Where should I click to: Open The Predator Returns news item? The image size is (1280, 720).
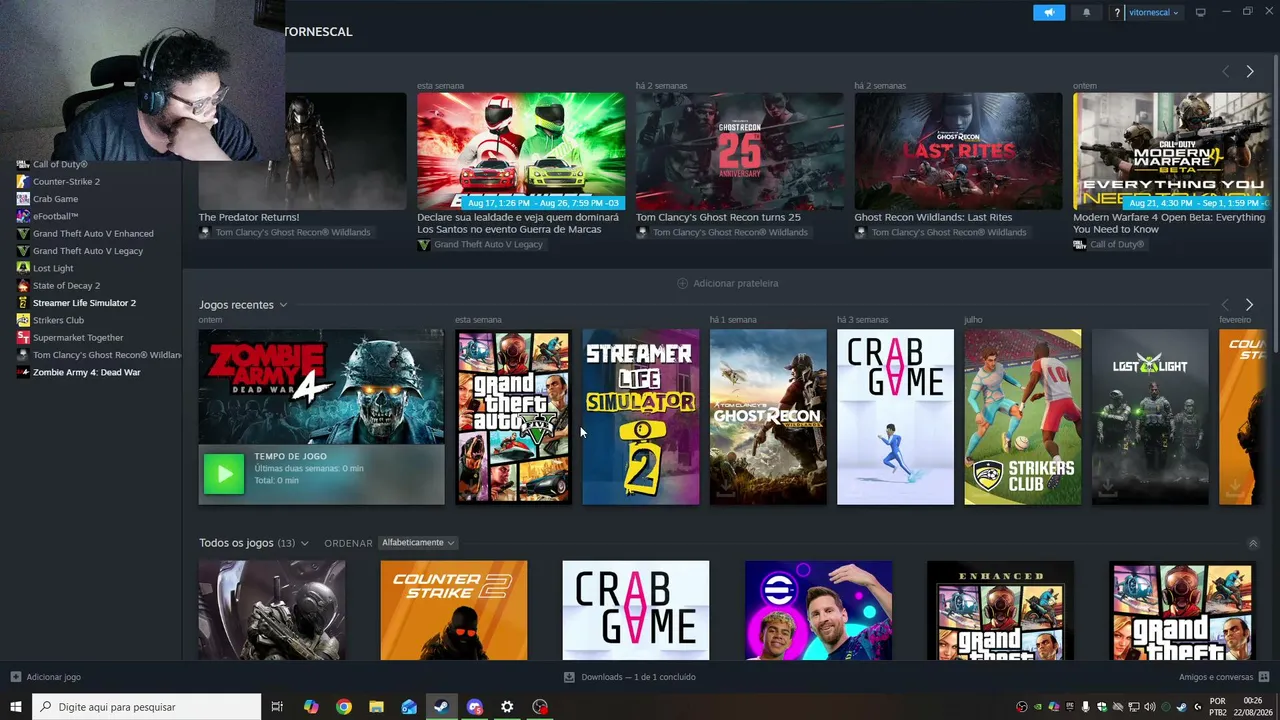pos(302,151)
